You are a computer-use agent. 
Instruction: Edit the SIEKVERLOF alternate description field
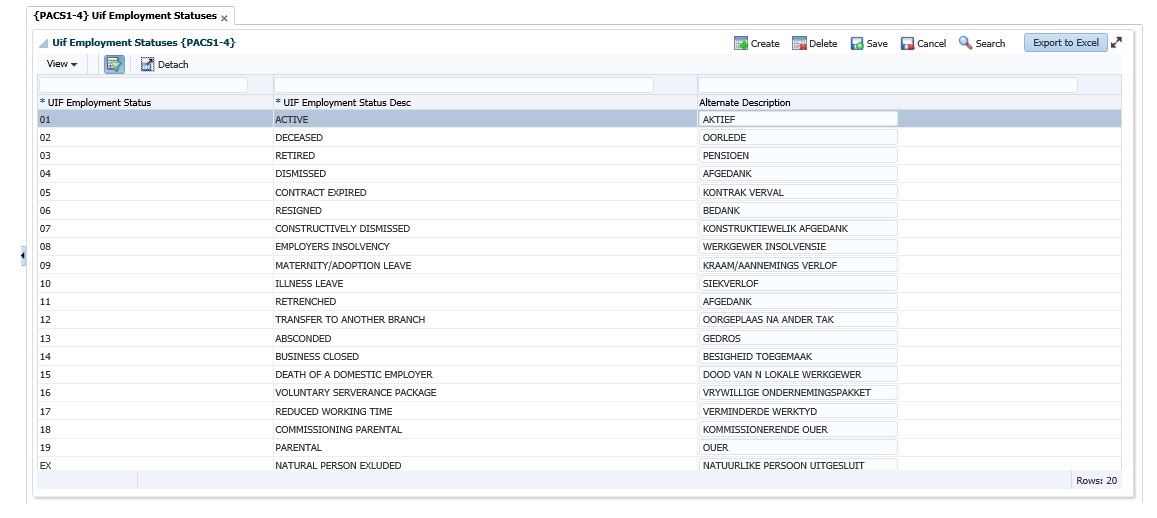[x=798, y=283]
